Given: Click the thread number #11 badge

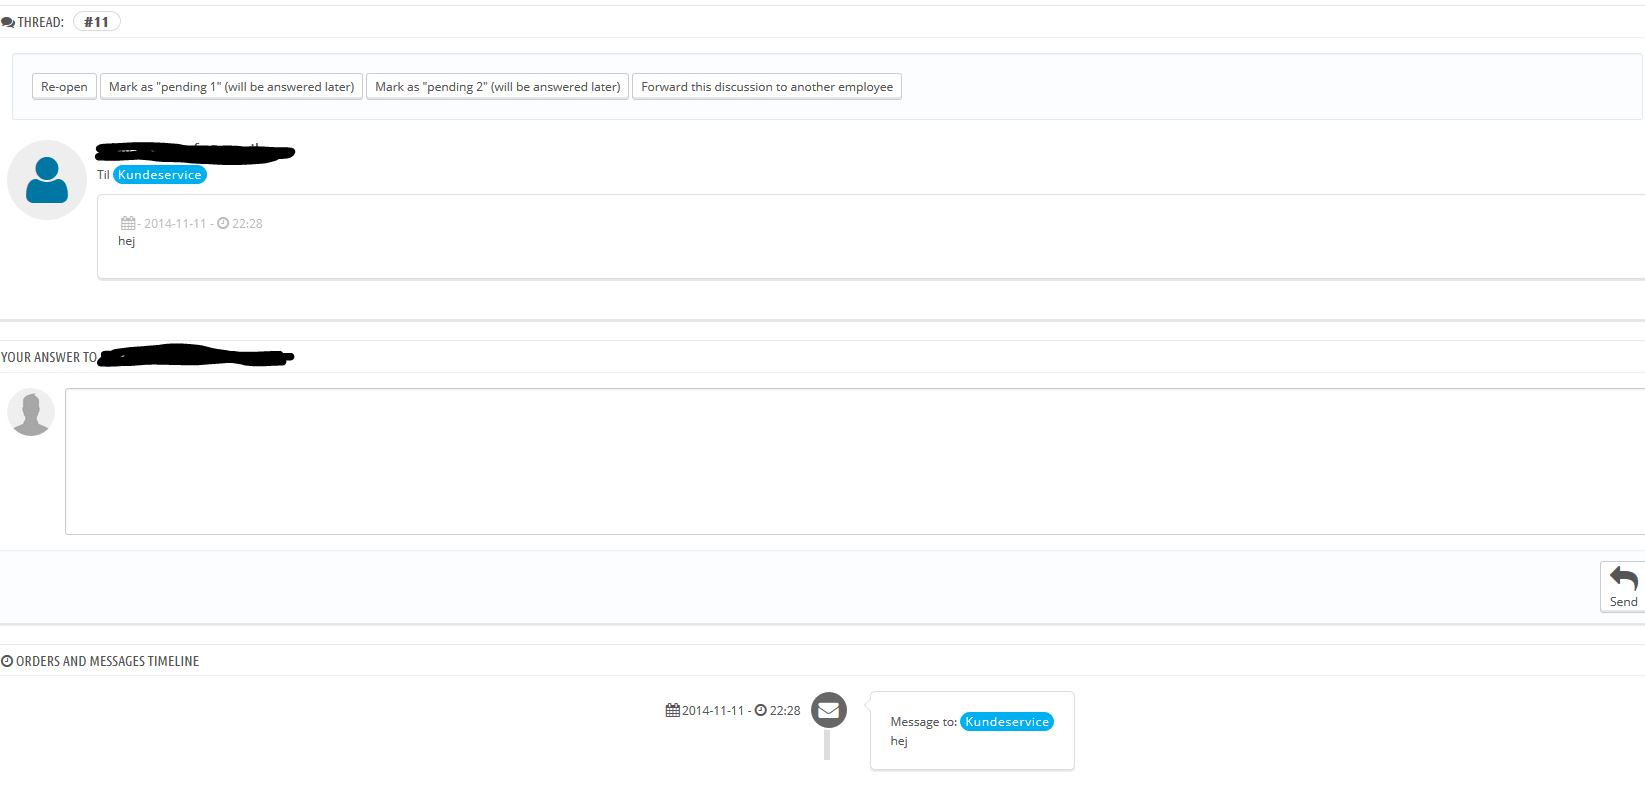Looking at the screenshot, I should [x=97, y=22].
